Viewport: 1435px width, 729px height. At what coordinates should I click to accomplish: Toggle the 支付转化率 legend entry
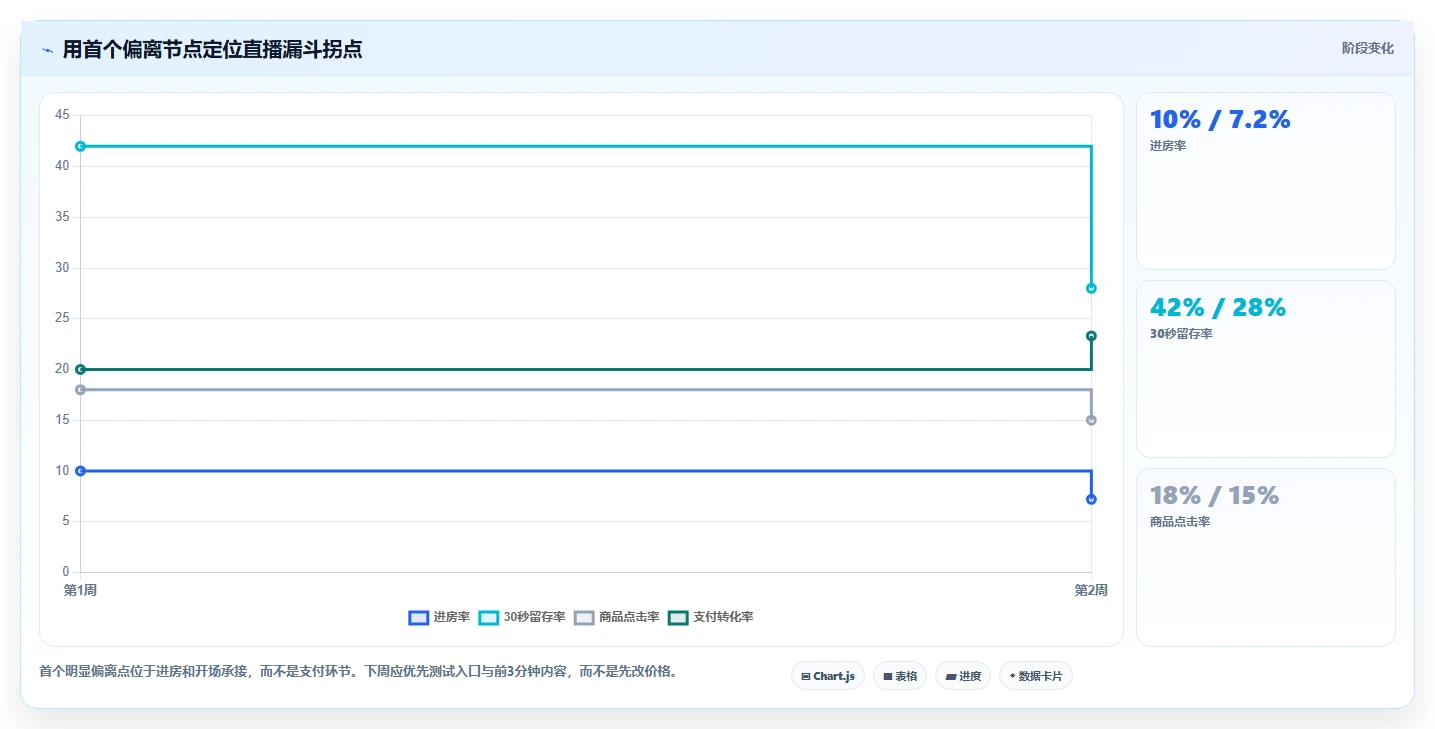711,617
